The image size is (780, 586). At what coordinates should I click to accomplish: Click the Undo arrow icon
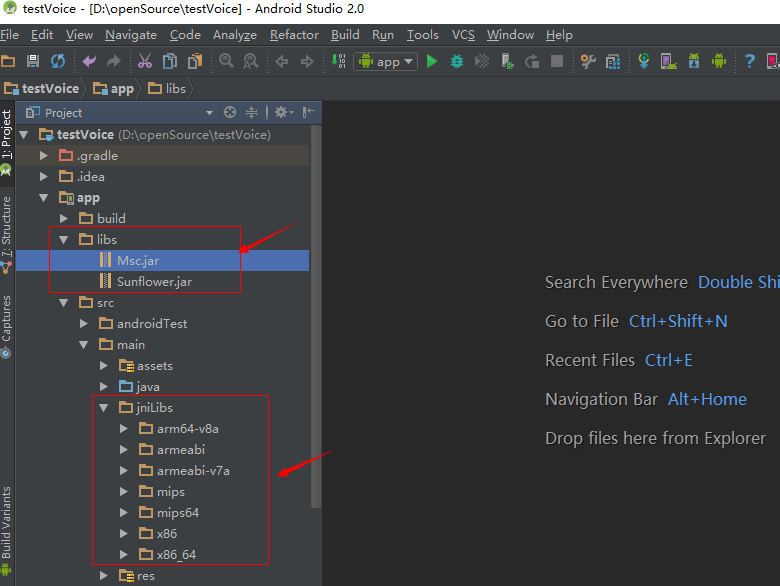click(x=90, y=62)
